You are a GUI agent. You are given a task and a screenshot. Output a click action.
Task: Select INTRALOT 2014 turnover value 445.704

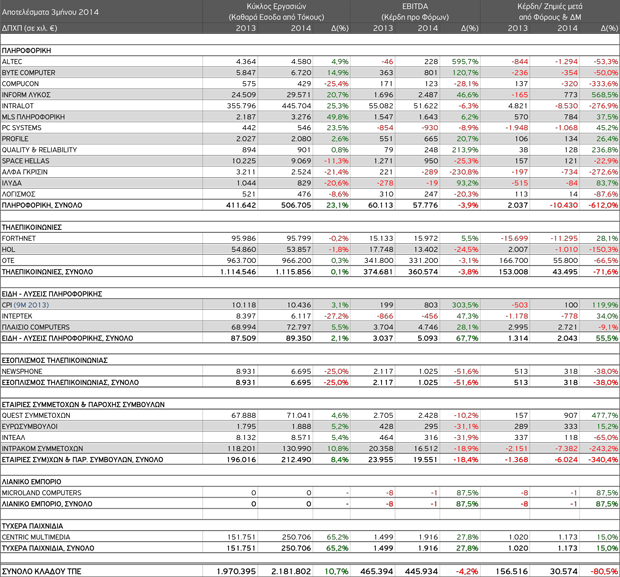(297, 106)
